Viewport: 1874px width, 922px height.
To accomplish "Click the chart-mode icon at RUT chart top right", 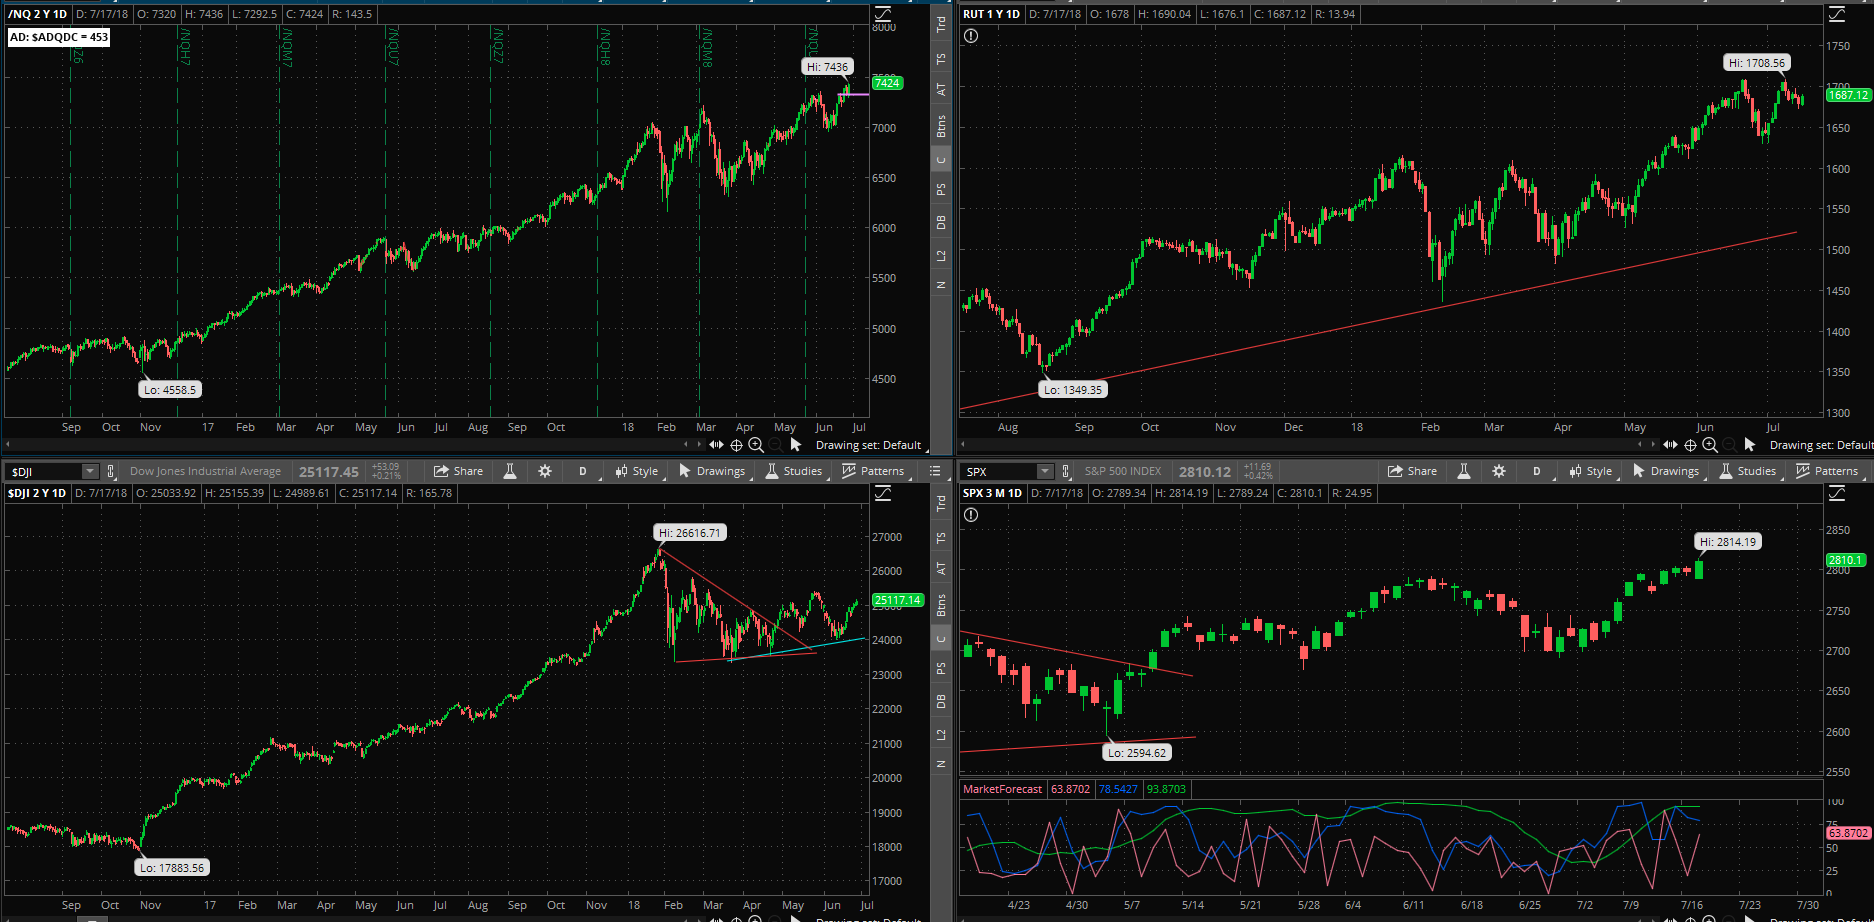I will pos(1837,14).
